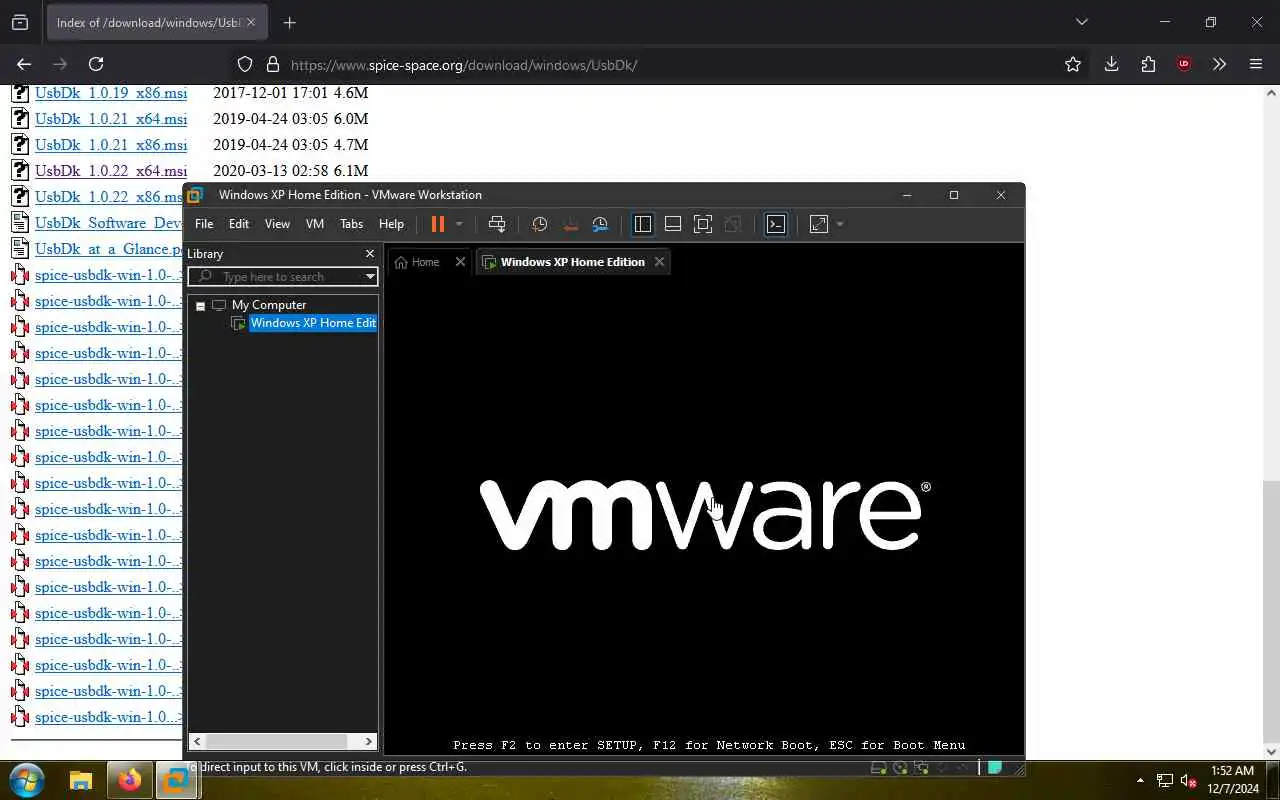Open the snapshot manager
1280x800 pixels.
pyautogui.click(x=600, y=224)
